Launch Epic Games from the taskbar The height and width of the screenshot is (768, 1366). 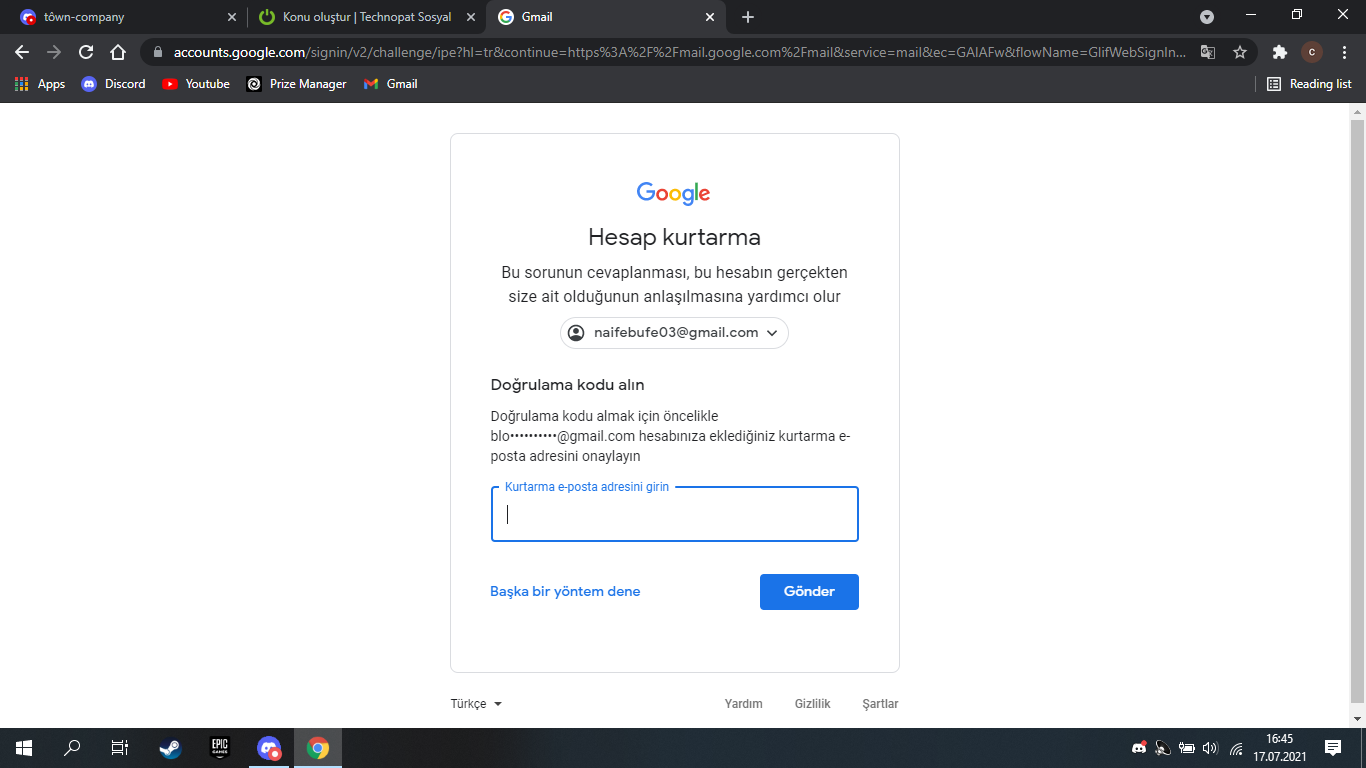(x=220, y=748)
